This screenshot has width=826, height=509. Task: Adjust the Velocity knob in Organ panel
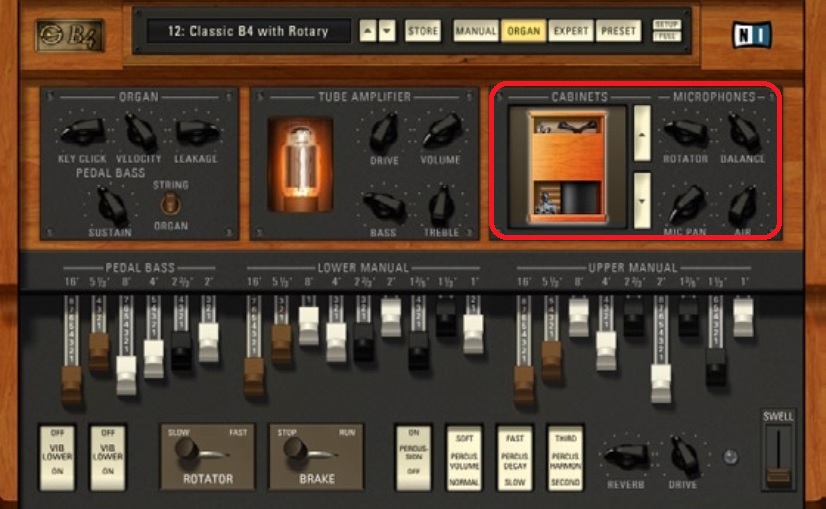(140, 131)
